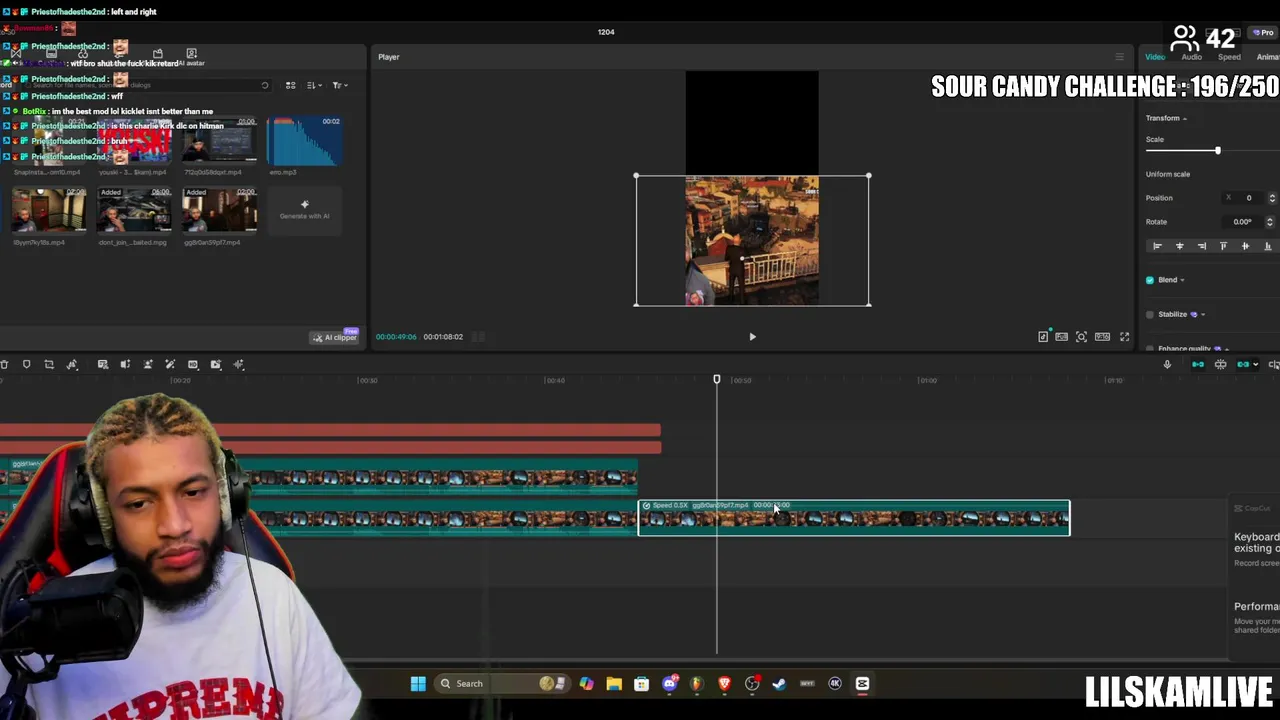Switch to the Speed properties tab
The image size is (1280, 720).
pyautogui.click(x=1229, y=57)
